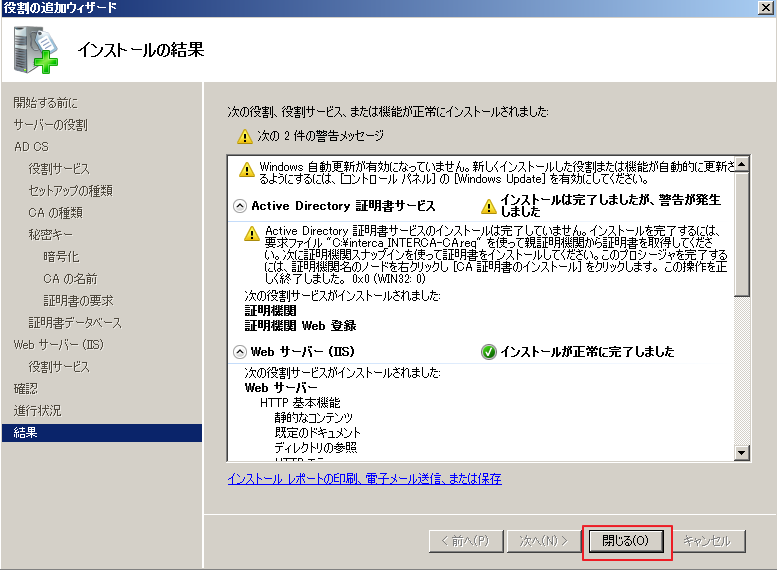Click the 役割サービス step under AD CS

coord(59,169)
